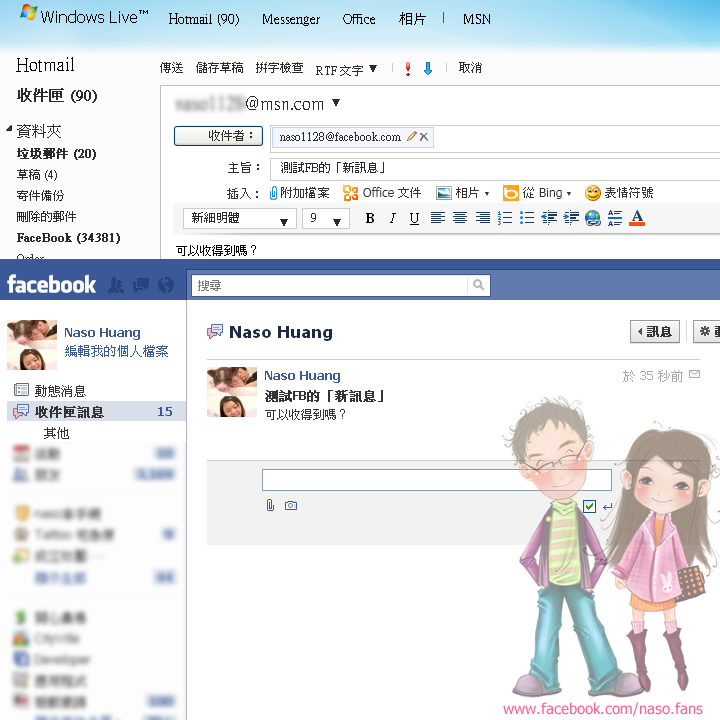Insert Office 文件 document

(382, 193)
